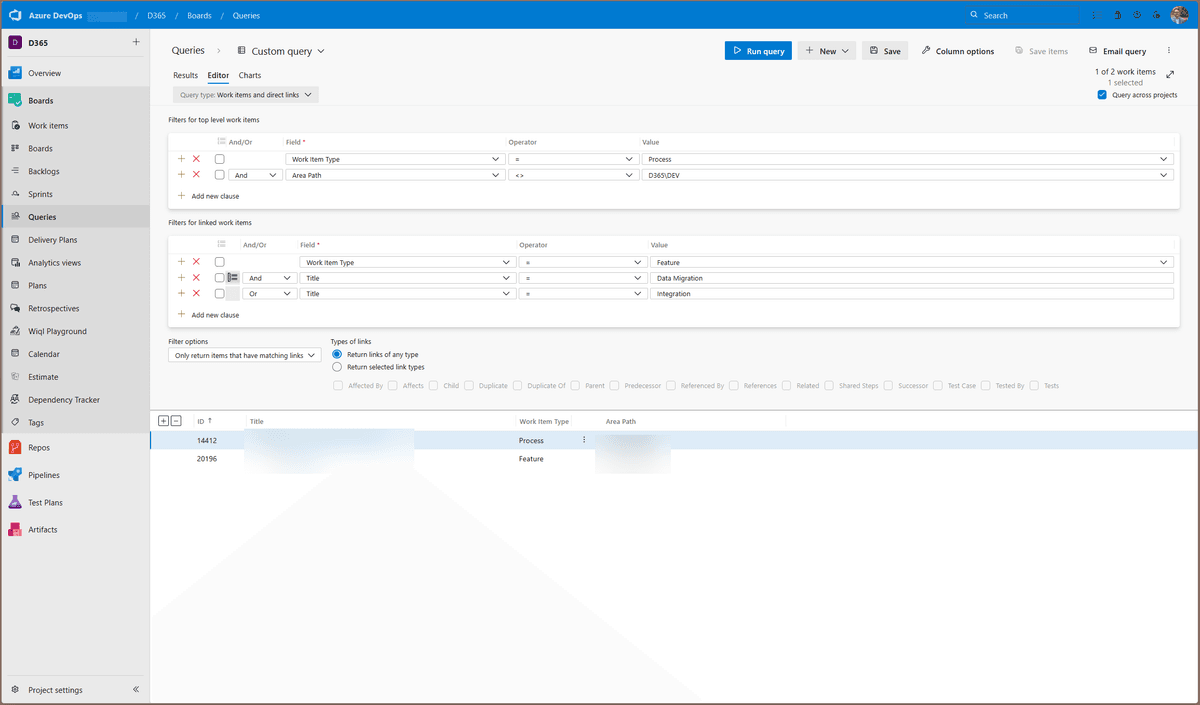Collapse all results with the minus box icon

[x=176, y=421]
